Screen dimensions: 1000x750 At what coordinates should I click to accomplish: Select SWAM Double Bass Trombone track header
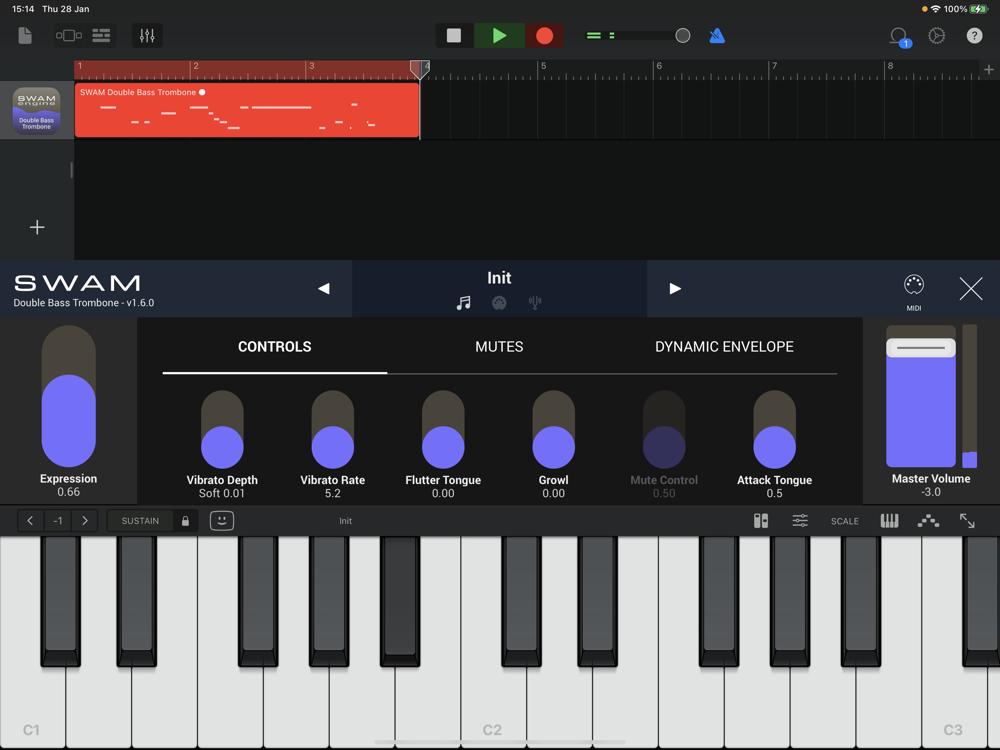click(37, 110)
